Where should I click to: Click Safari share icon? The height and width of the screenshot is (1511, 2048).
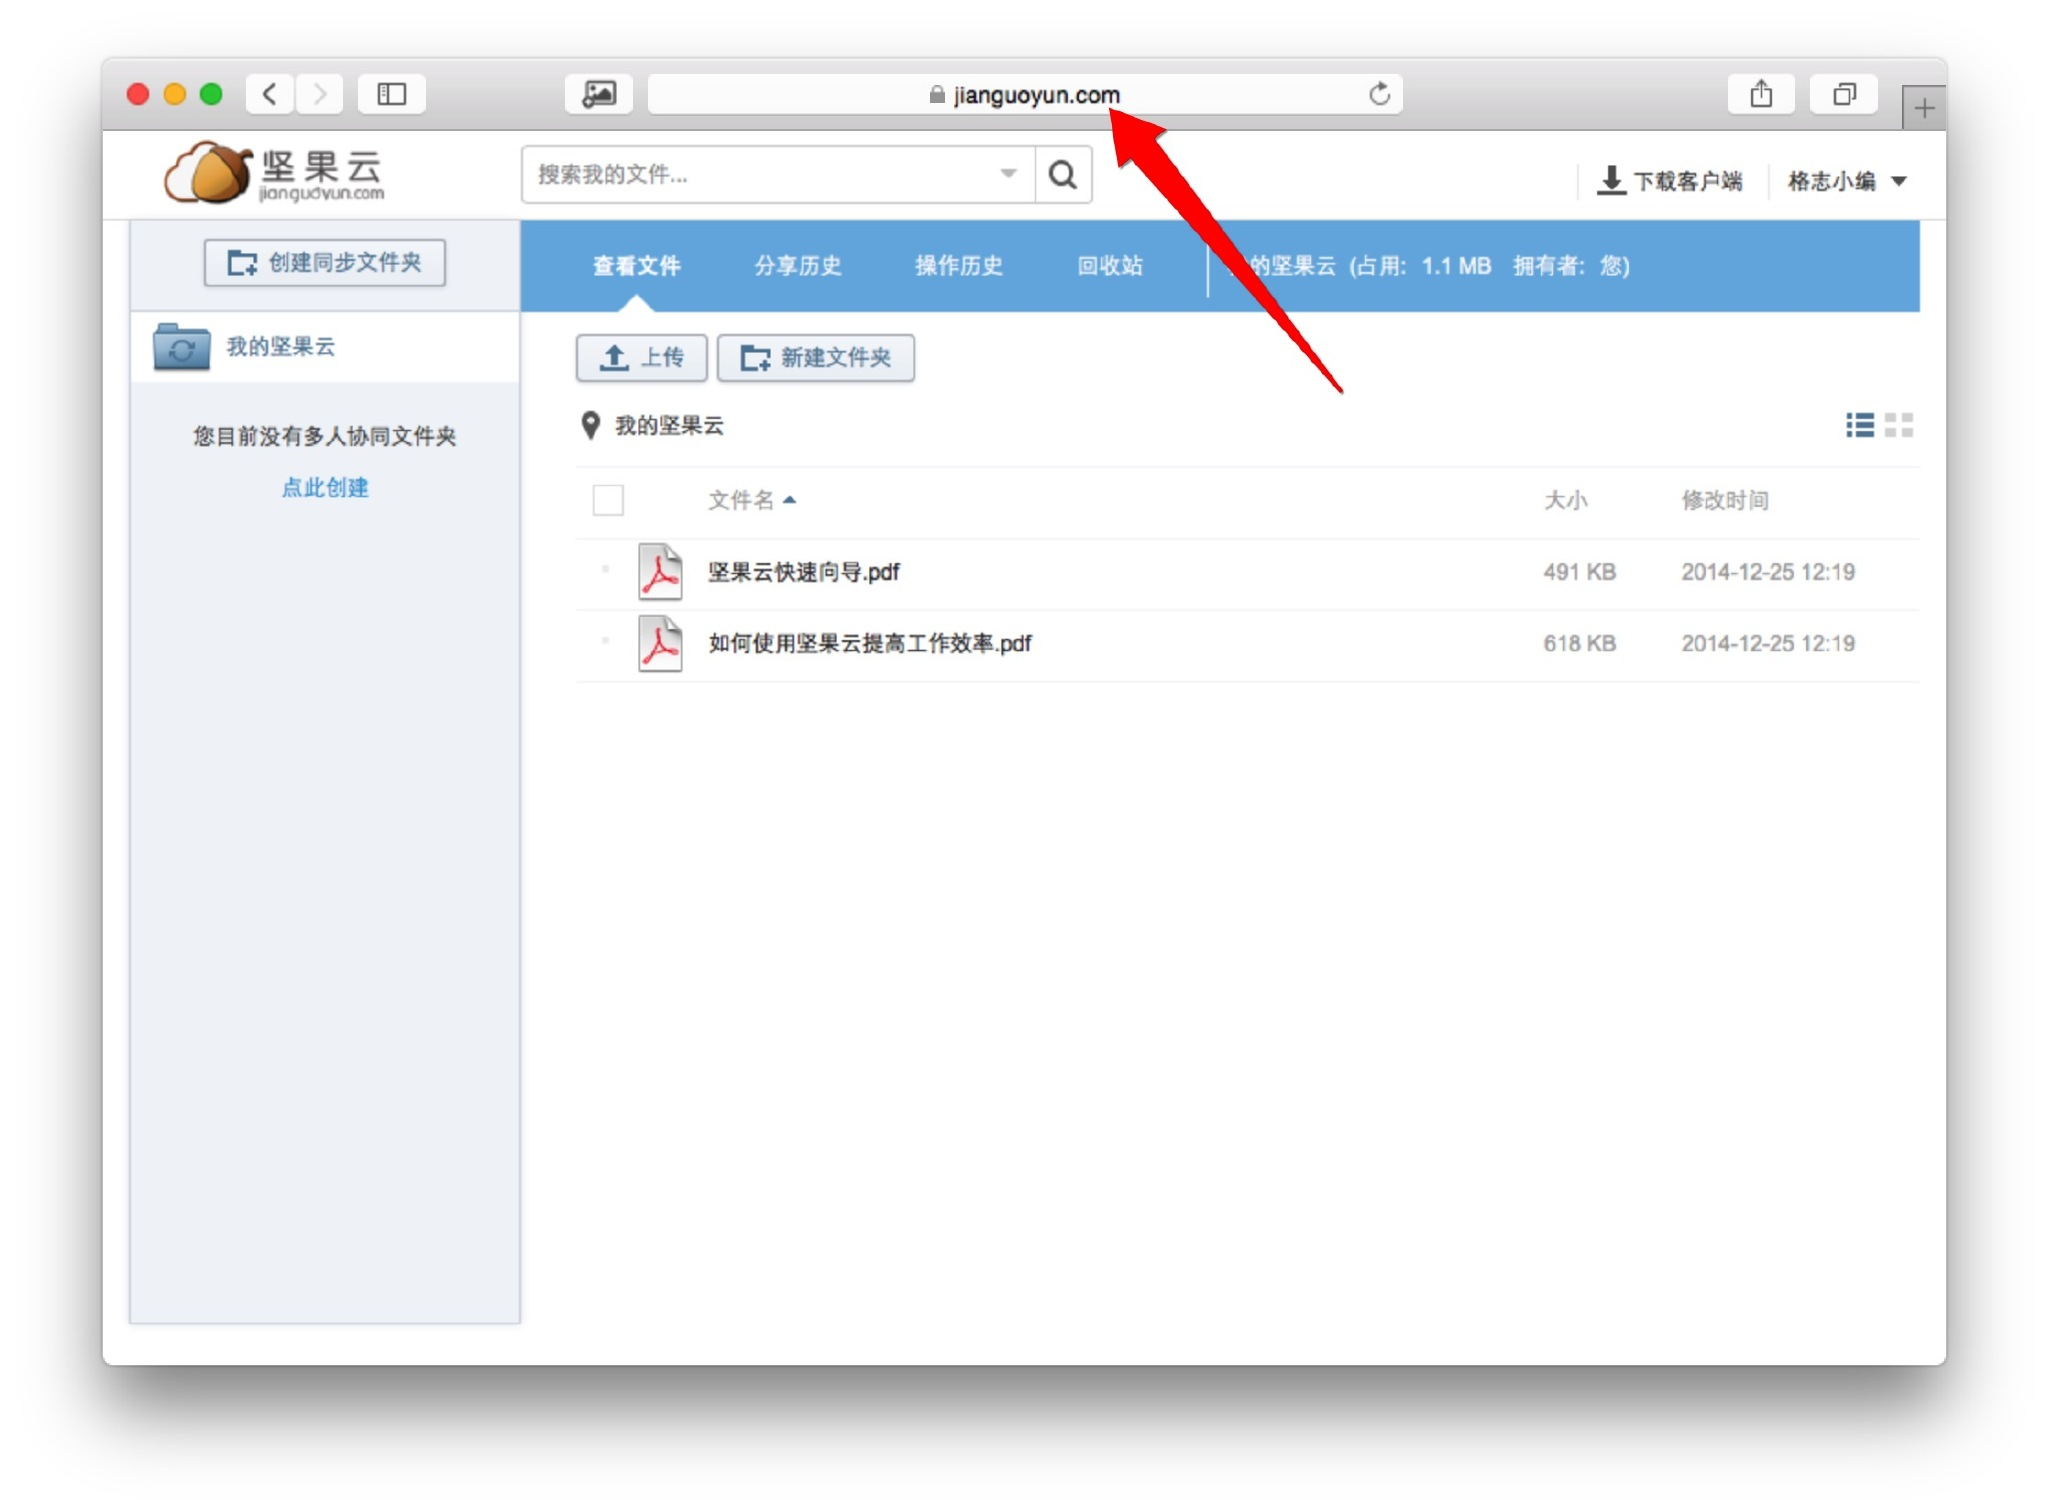tap(1760, 94)
